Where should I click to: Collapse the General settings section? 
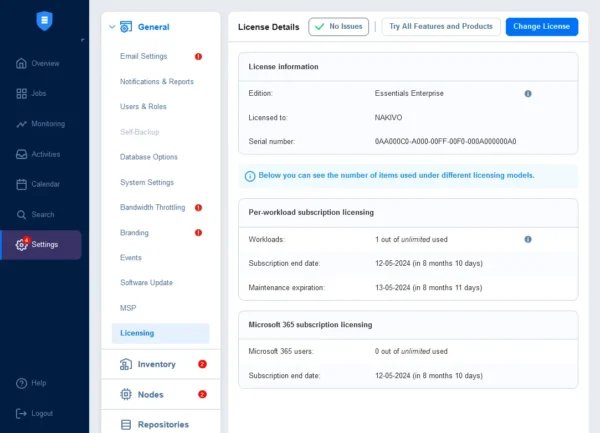[111, 27]
